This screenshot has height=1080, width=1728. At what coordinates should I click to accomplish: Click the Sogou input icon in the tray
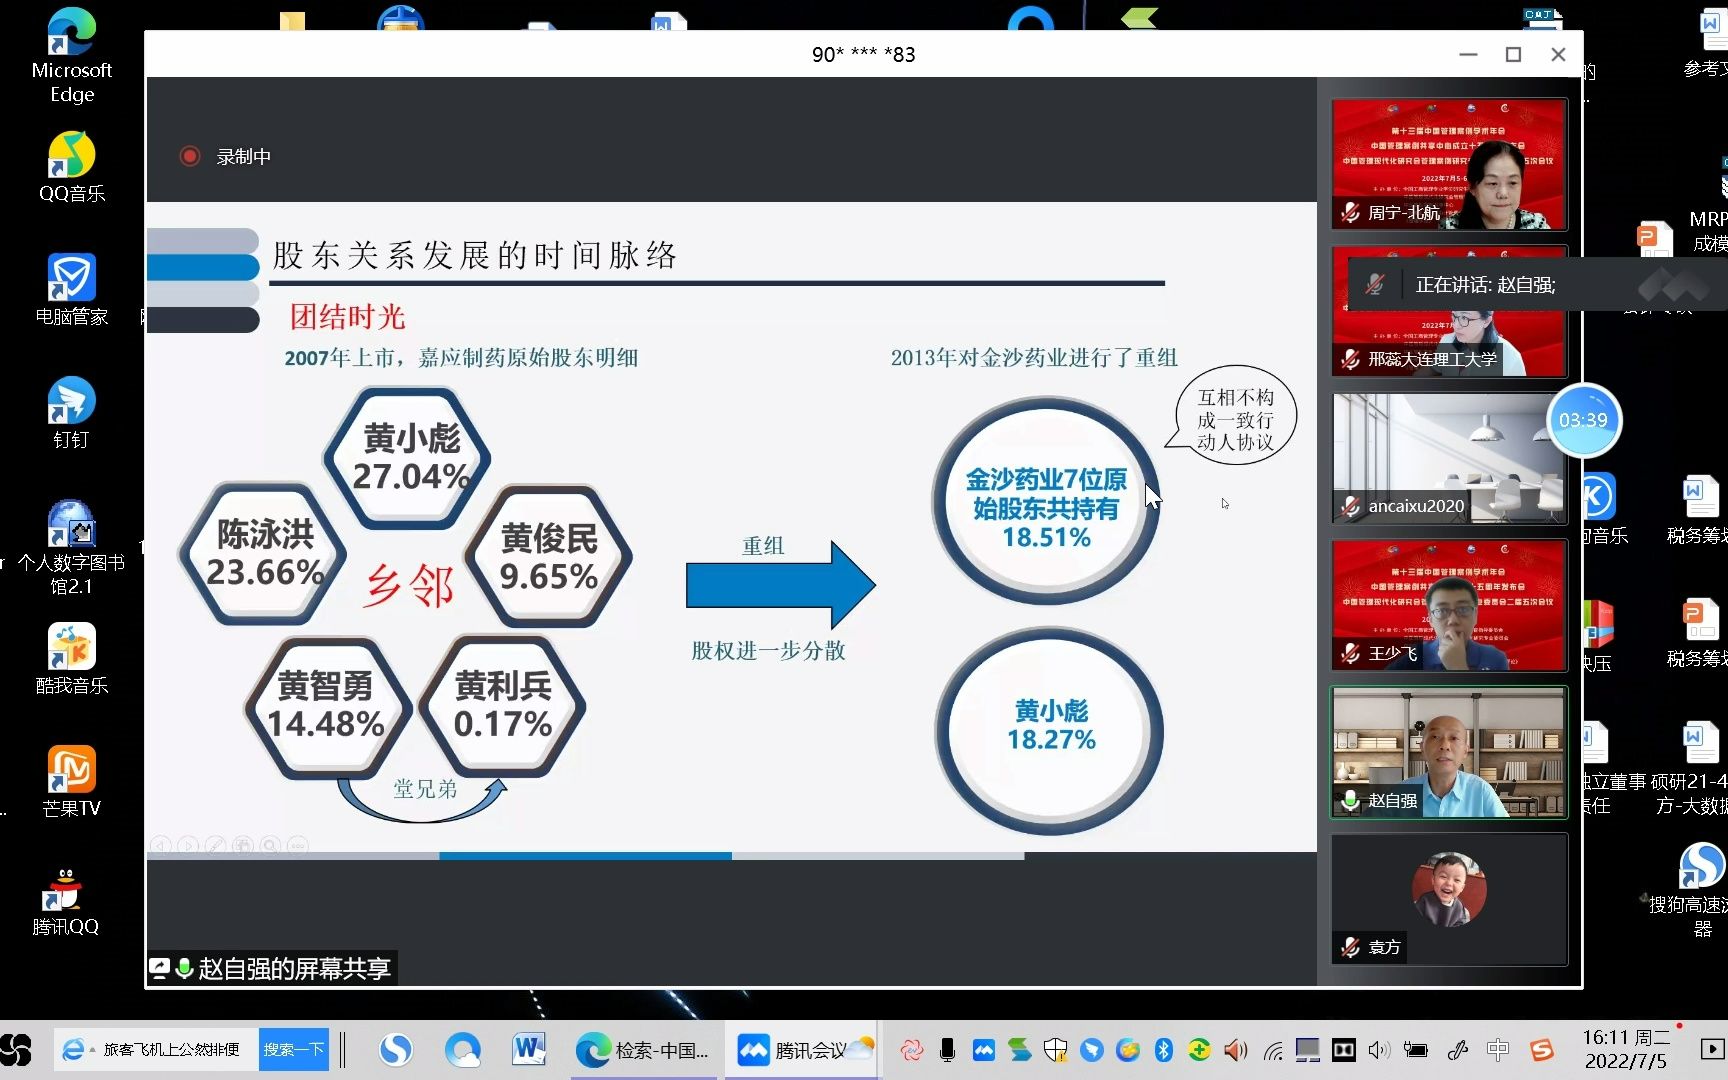pyautogui.click(x=1540, y=1050)
